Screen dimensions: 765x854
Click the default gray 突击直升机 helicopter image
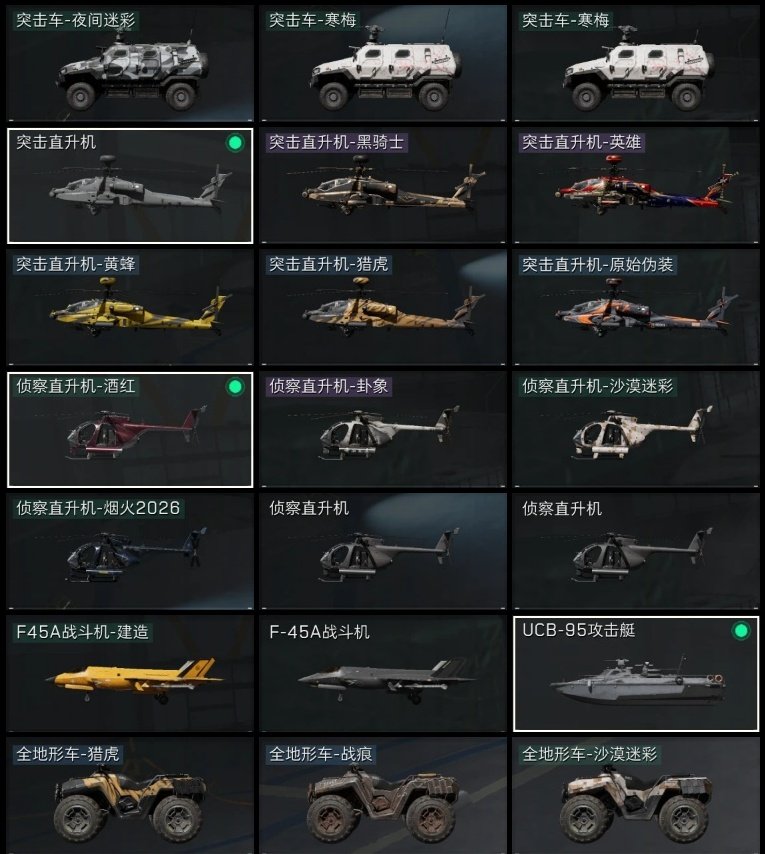140,185
